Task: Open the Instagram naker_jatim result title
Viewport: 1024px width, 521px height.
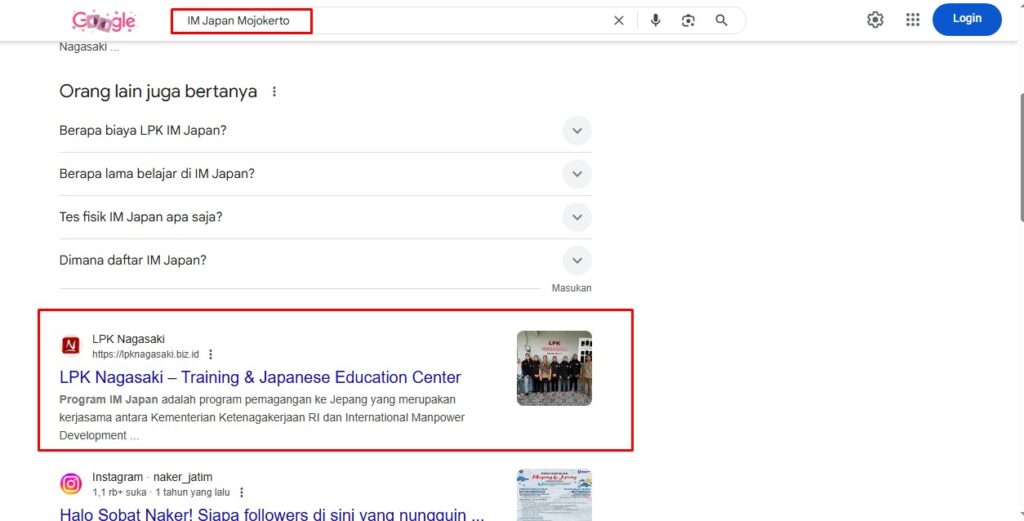Action: [272, 513]
